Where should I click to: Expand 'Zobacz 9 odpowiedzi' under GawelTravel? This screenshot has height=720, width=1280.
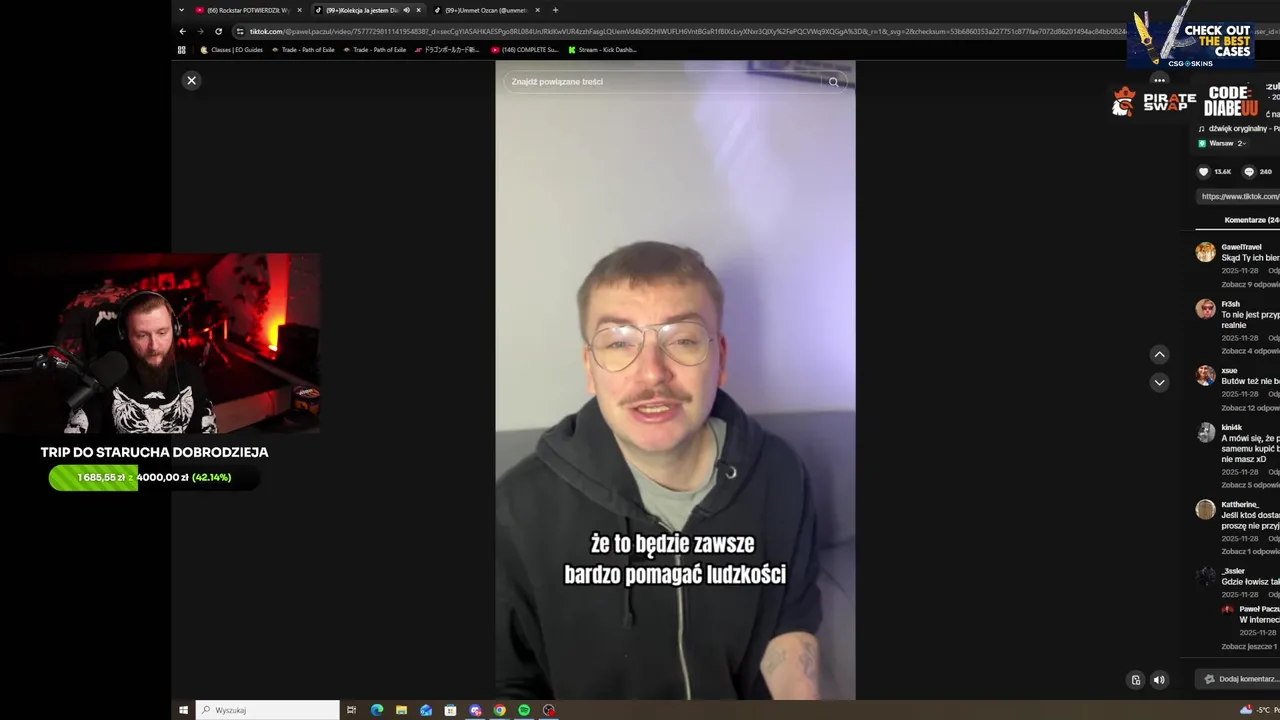coord(1250,285)
